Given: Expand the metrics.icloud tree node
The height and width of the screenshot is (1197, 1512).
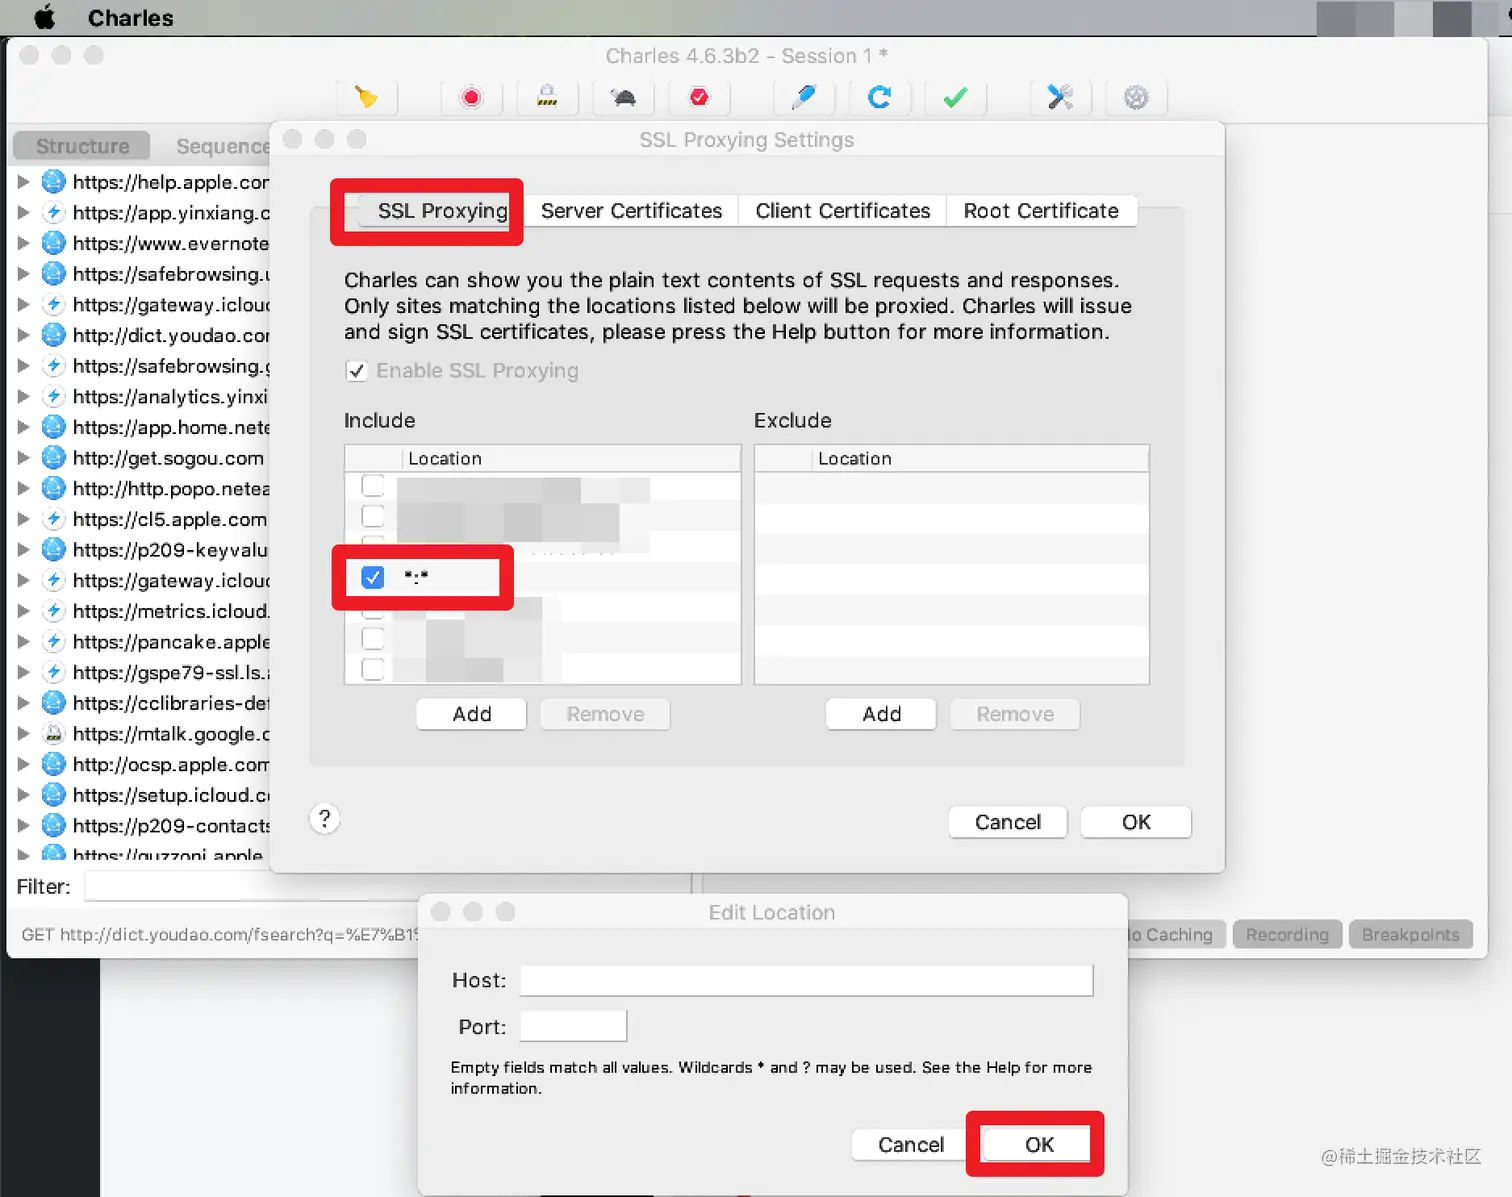Looking at the screenshot, I should [x=23, y=611].
